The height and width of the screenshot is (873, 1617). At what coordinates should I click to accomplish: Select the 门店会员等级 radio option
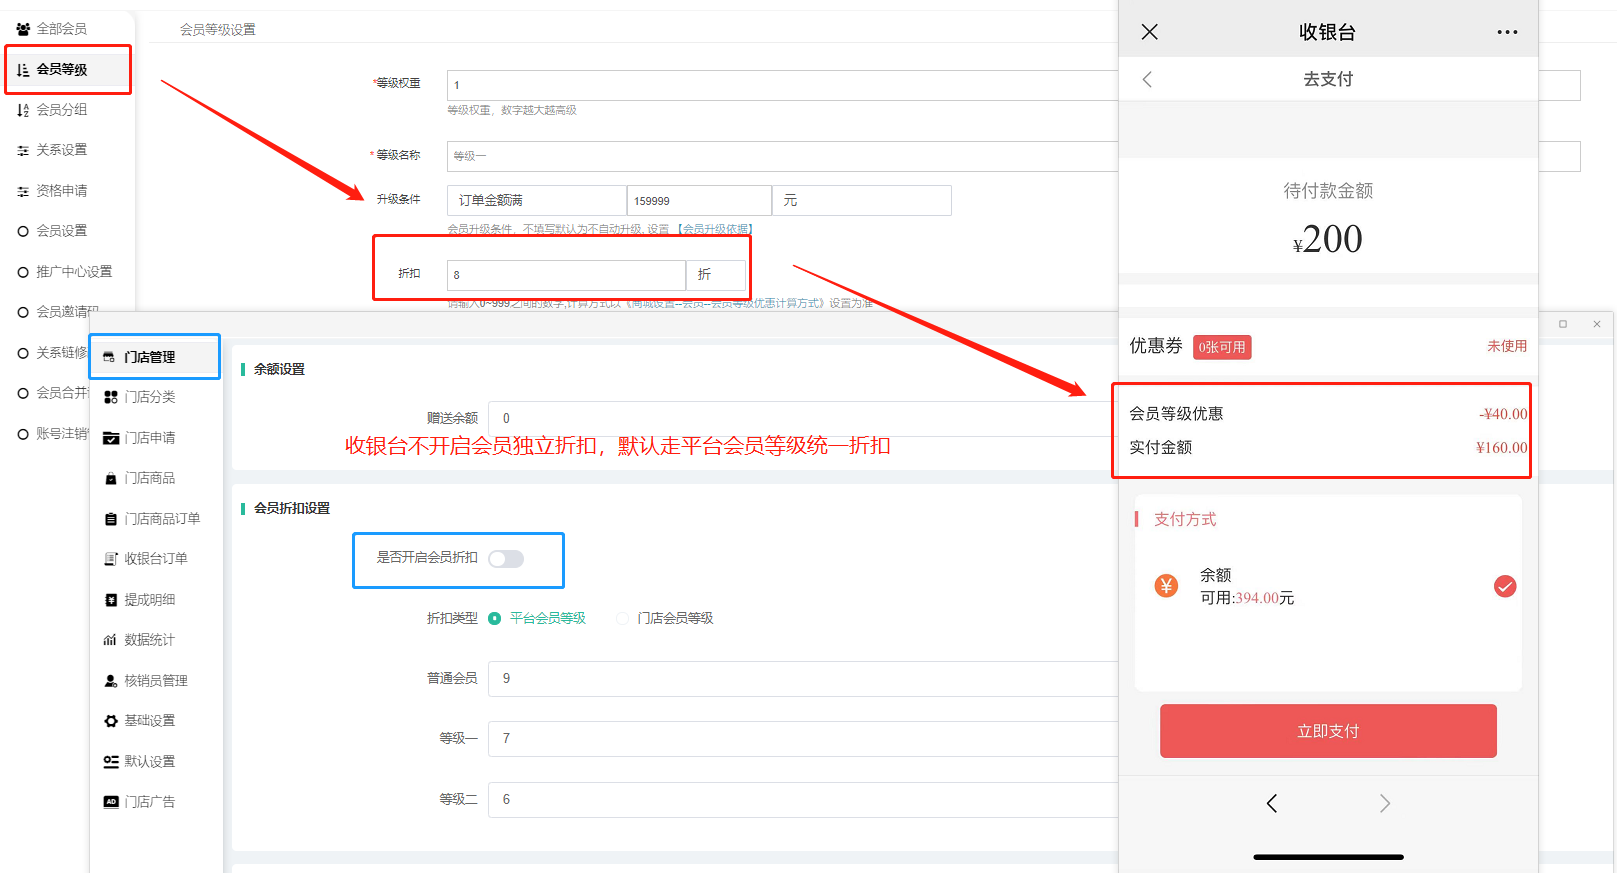coord(623,619)
